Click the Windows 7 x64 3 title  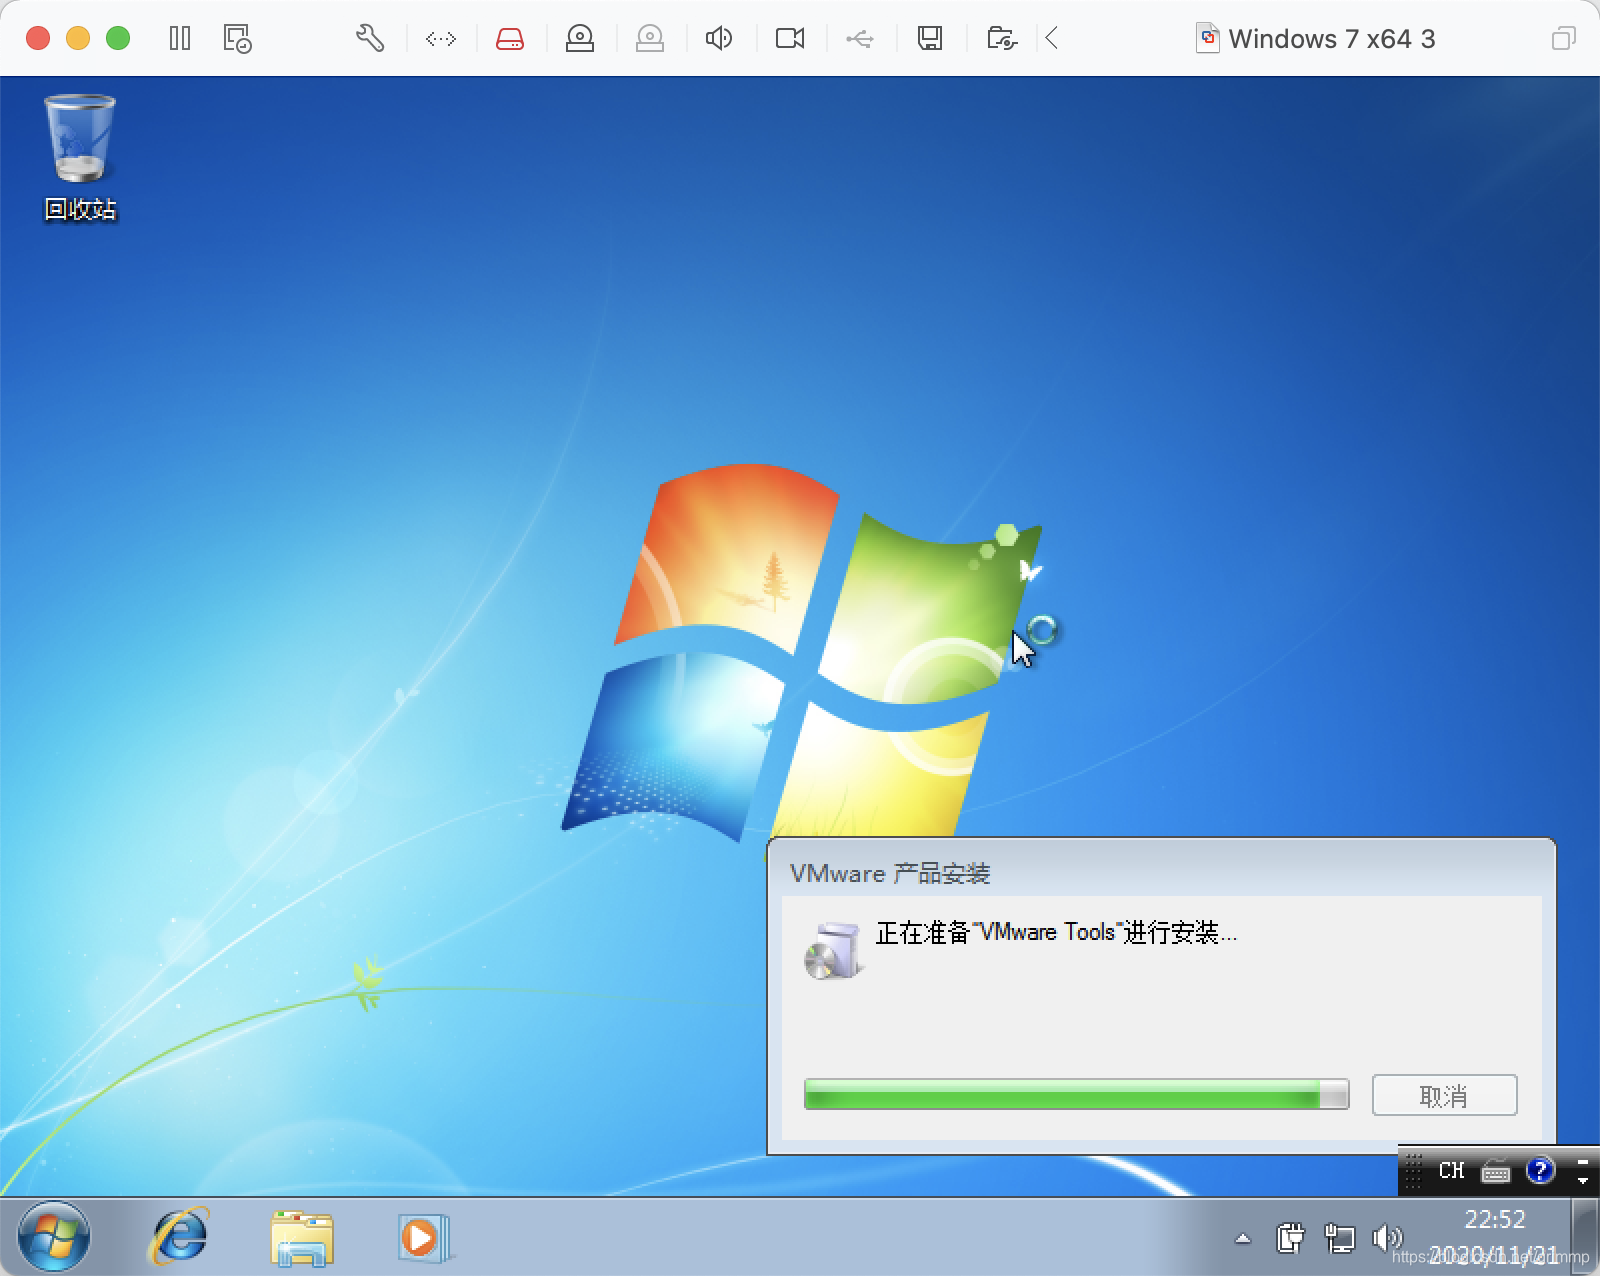pyautogui.click(x=1331, y=39)
